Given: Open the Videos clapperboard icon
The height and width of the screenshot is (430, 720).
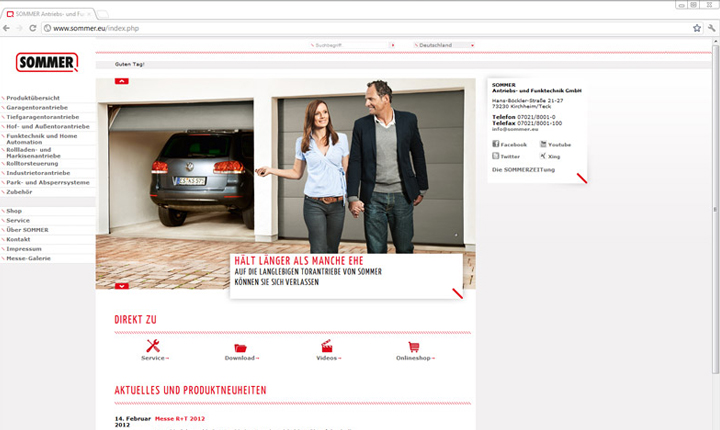Looking at the screenshot, I should pyautogui.click(x=327, y=346).
